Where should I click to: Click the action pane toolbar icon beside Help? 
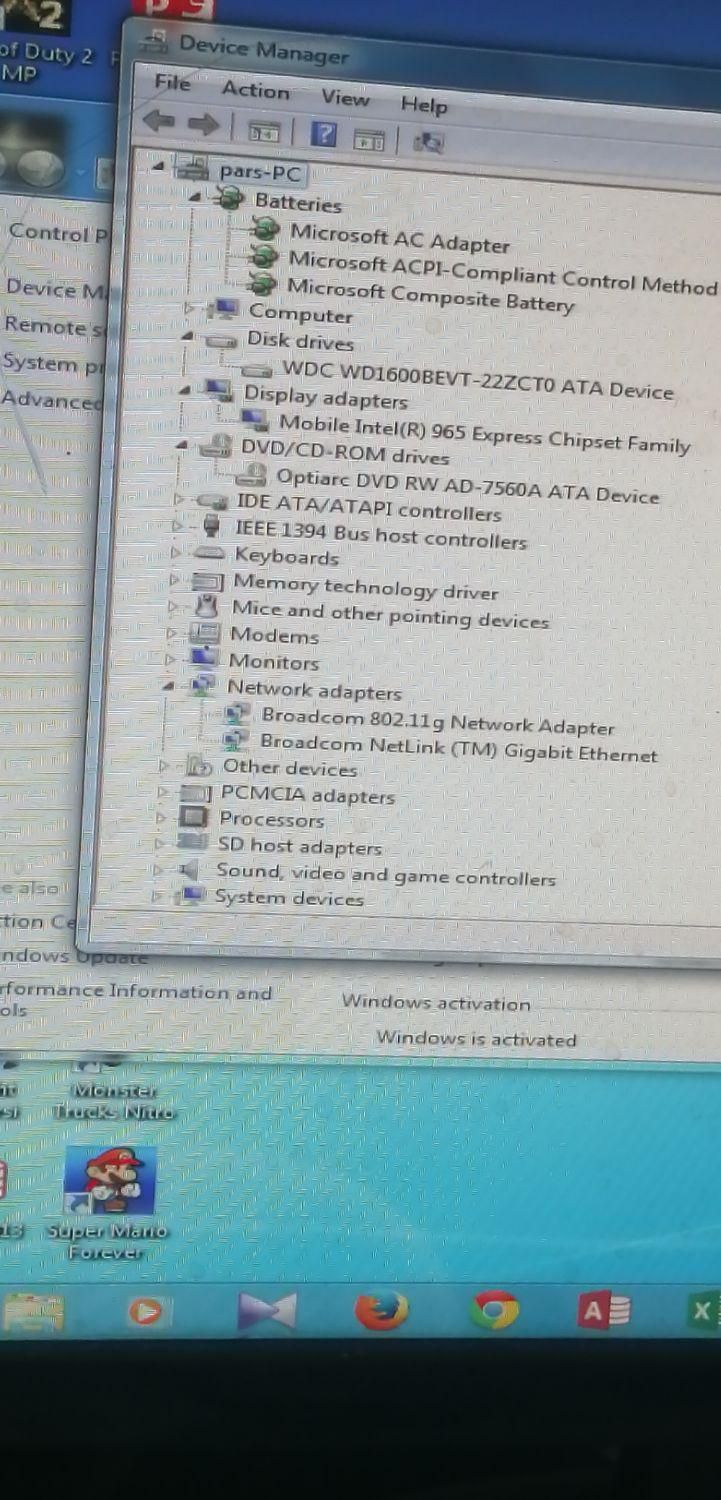369,140
